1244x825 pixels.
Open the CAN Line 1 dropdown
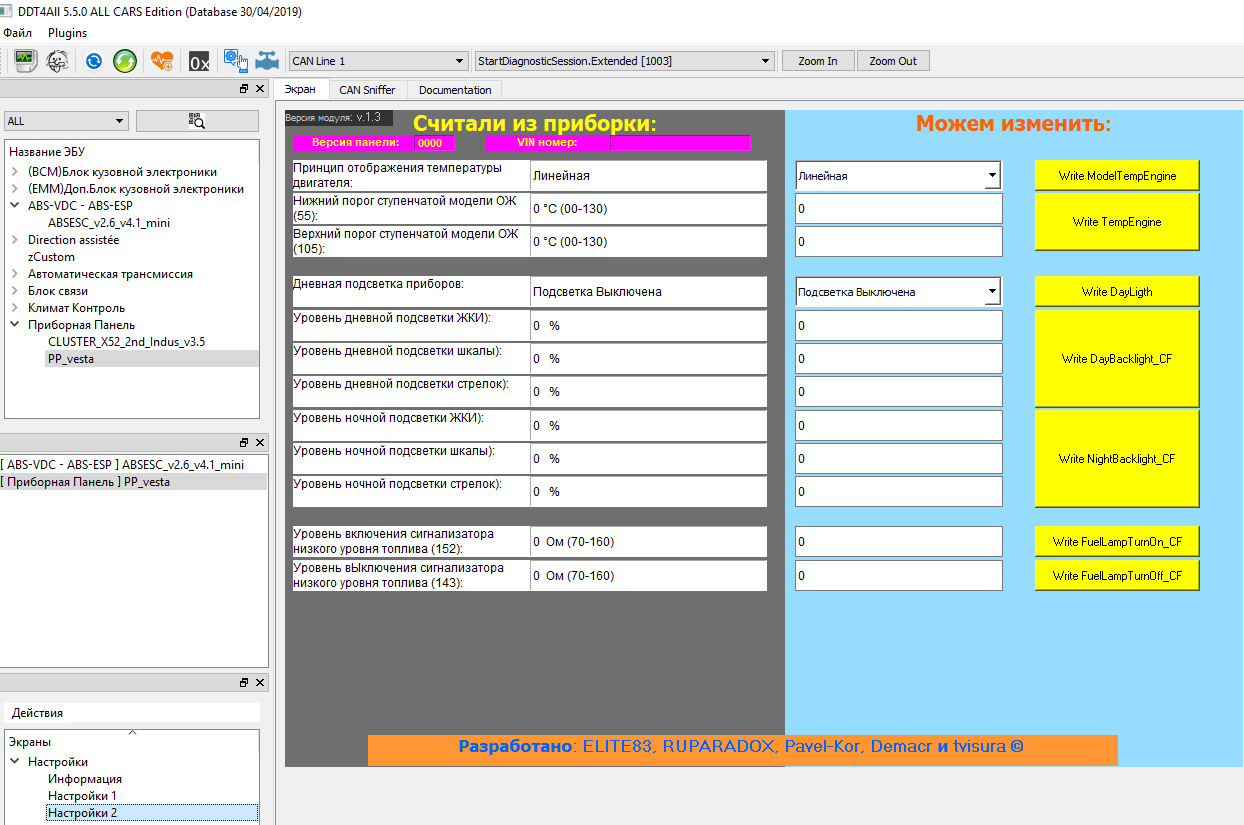377,61
